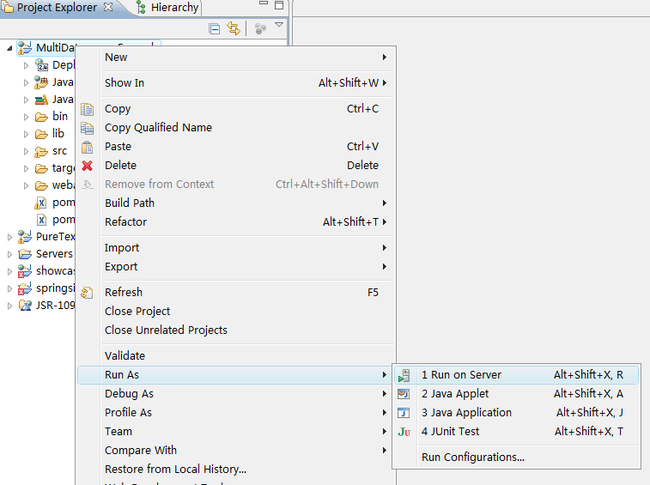Open the Project Explorer view menu arrow

tap(279, 25)
